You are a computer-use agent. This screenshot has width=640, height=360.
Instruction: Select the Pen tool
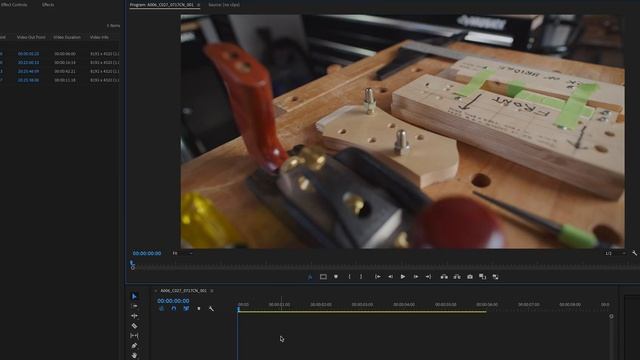[134, 346]
